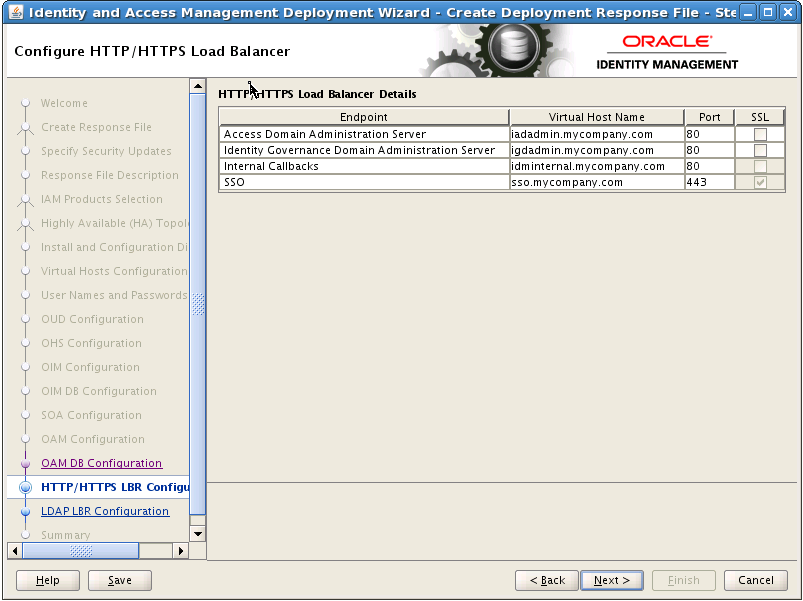
Task: Click the disabled Finish button
Action: [x=684, y=580]
